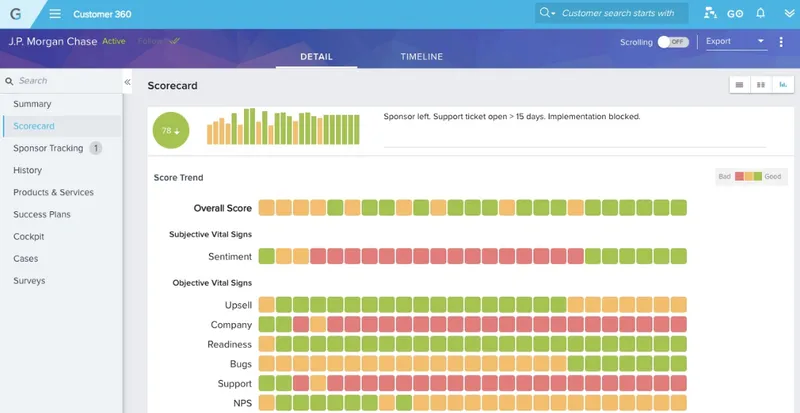Click the Score Trend heading
Viewport: 800px width, 413px height.
tap(179, 178)
